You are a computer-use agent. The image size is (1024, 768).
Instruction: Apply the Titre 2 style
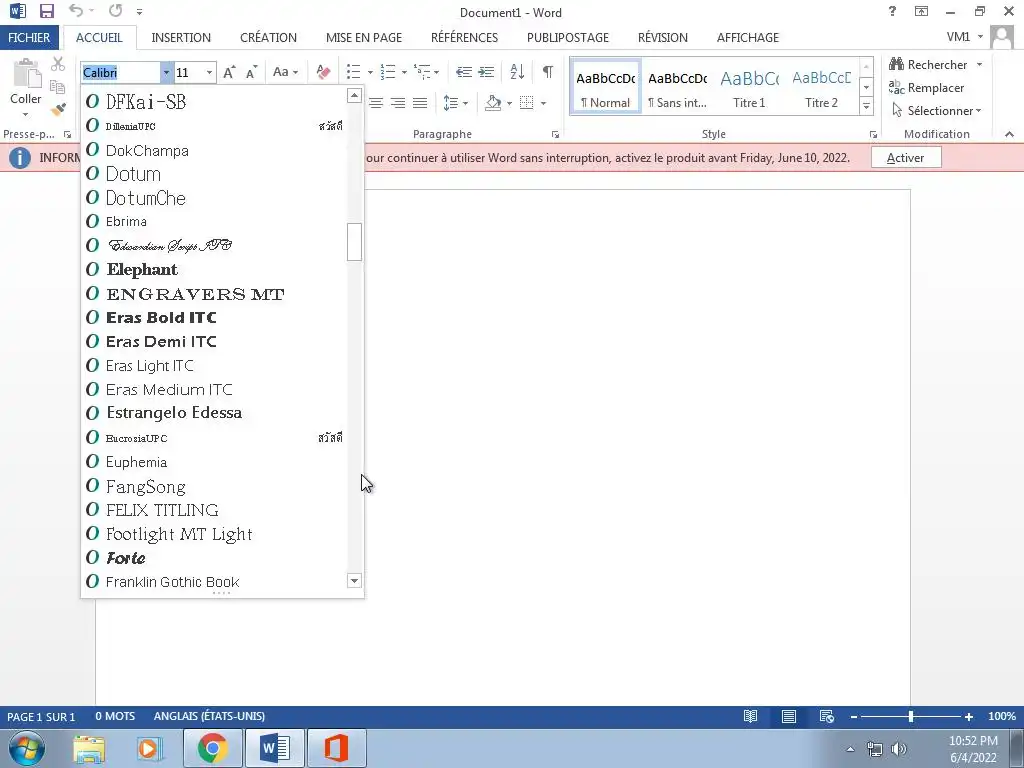click(x=822, y=87)
